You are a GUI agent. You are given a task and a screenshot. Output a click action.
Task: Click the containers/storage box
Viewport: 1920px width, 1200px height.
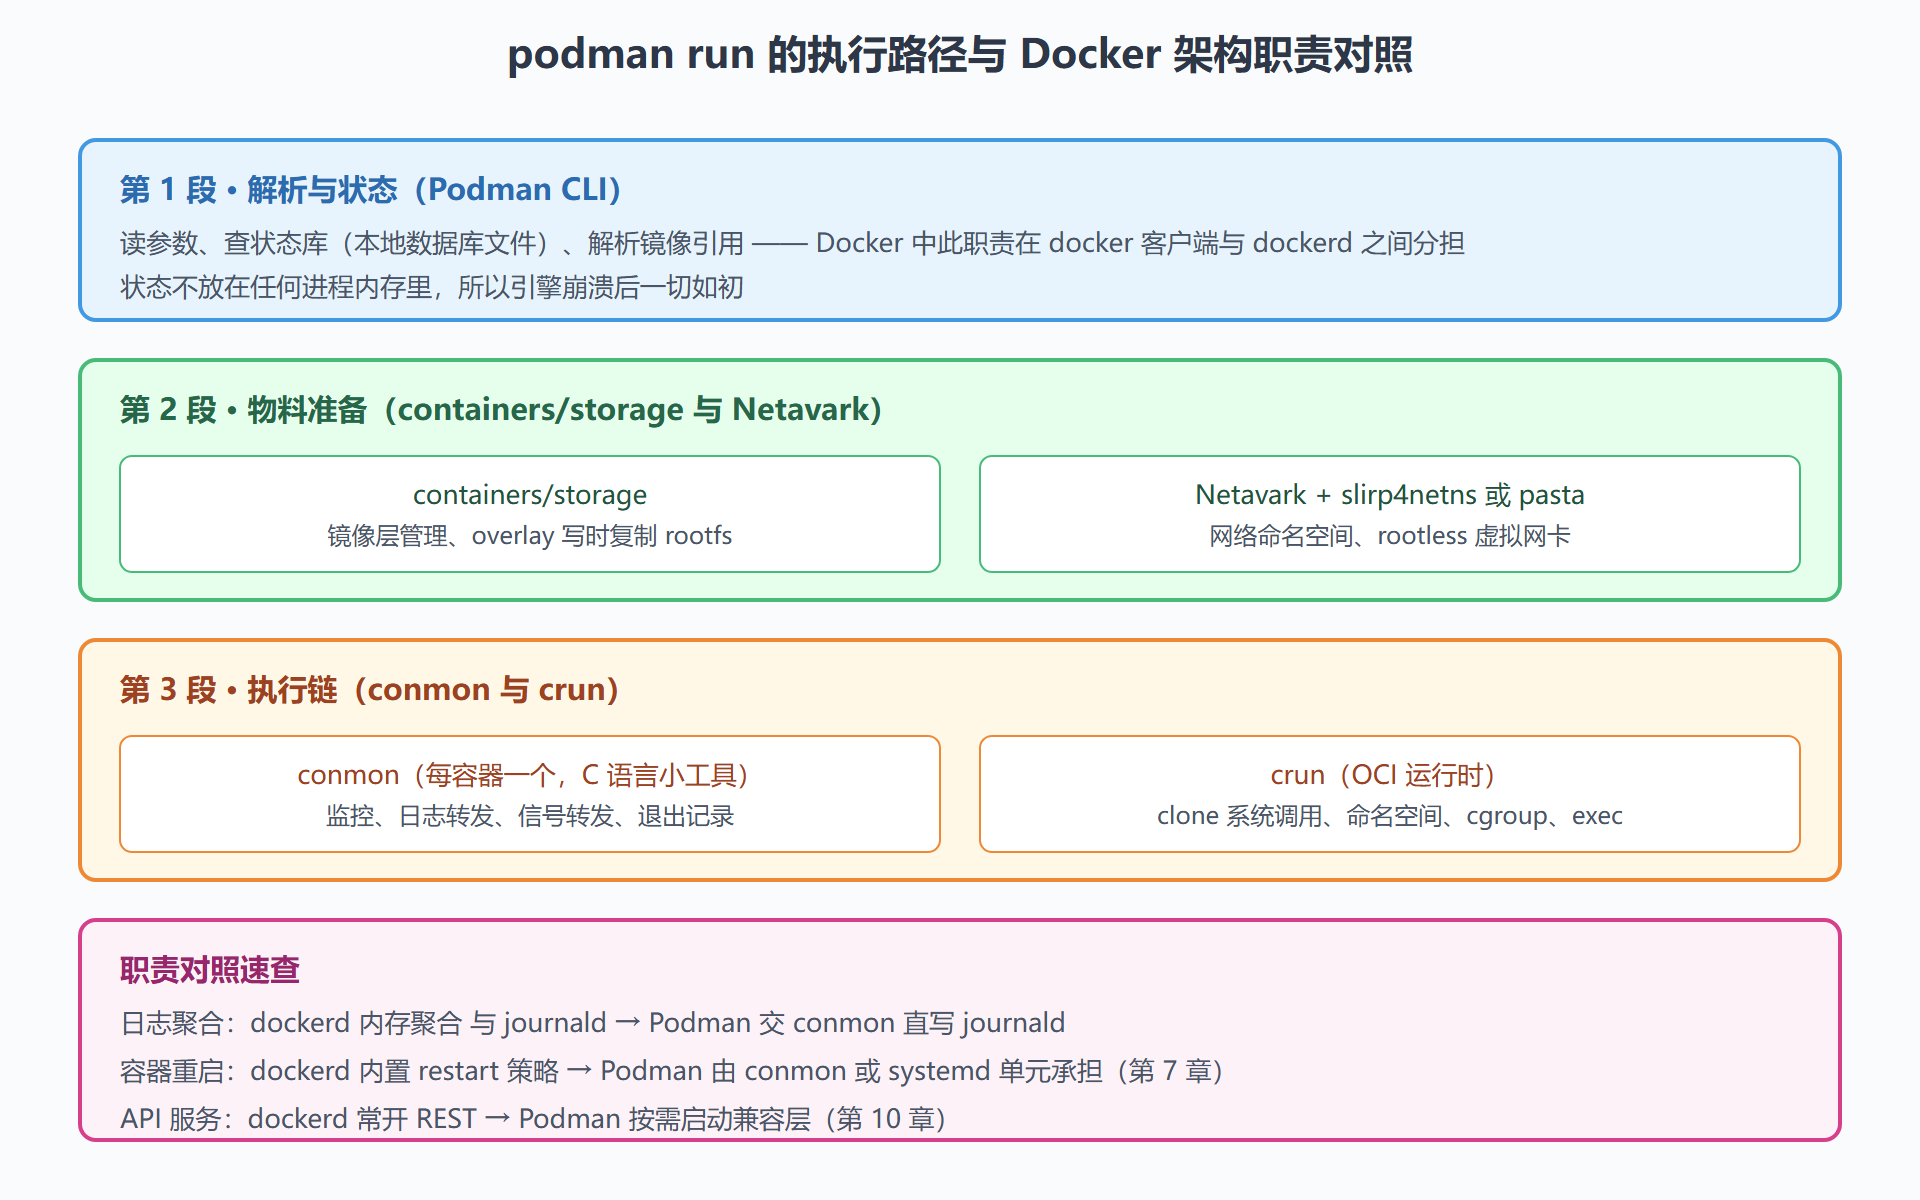click(x=530, y=514)
